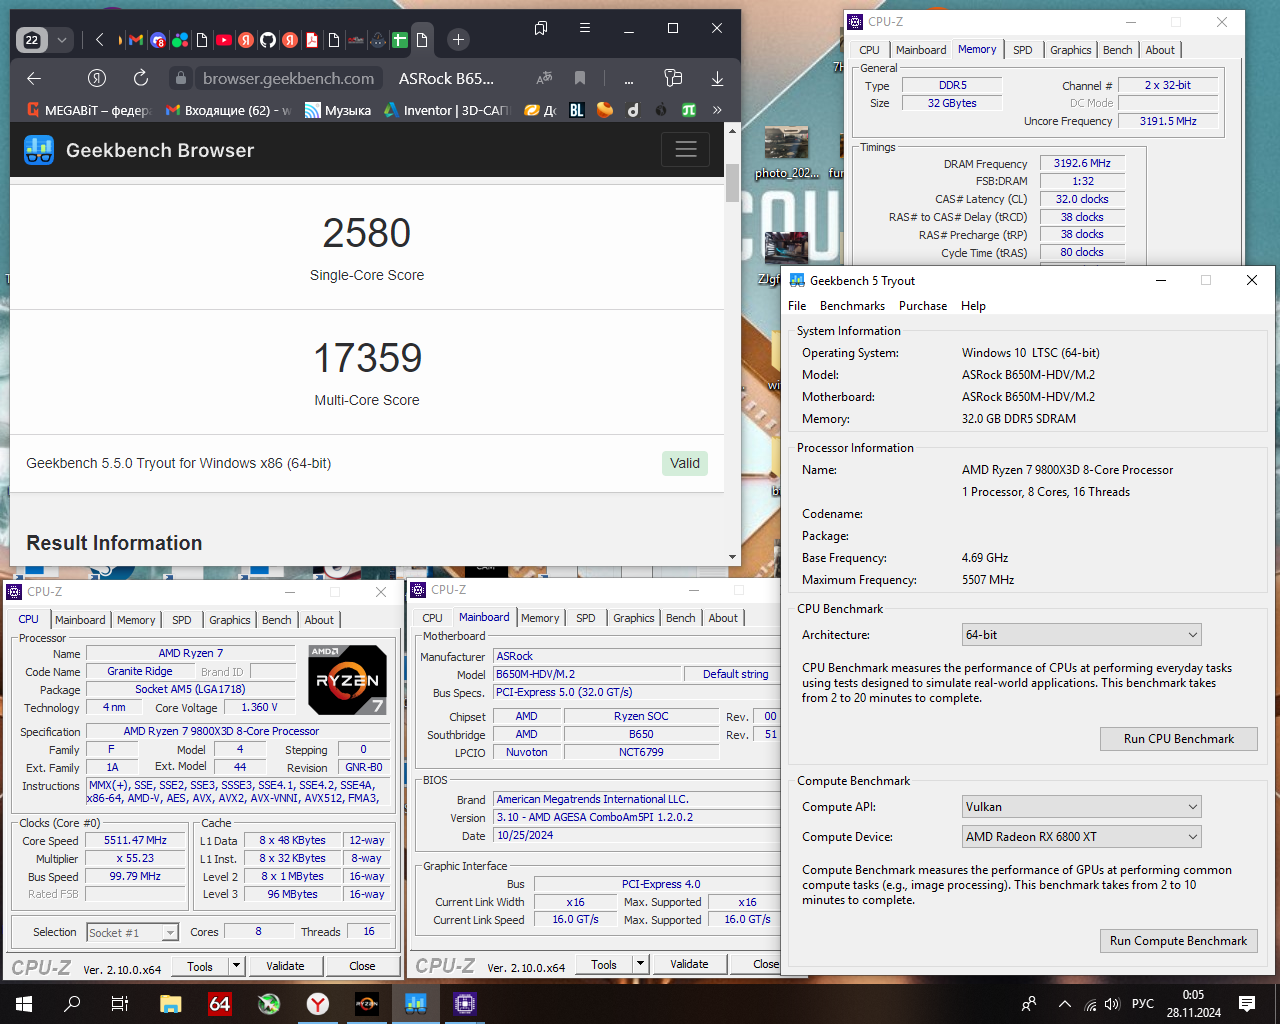The width and height of the screenshot is (1280, 1024).
Task: Reload the Geekbench page
Action: (x=141, y=78)
